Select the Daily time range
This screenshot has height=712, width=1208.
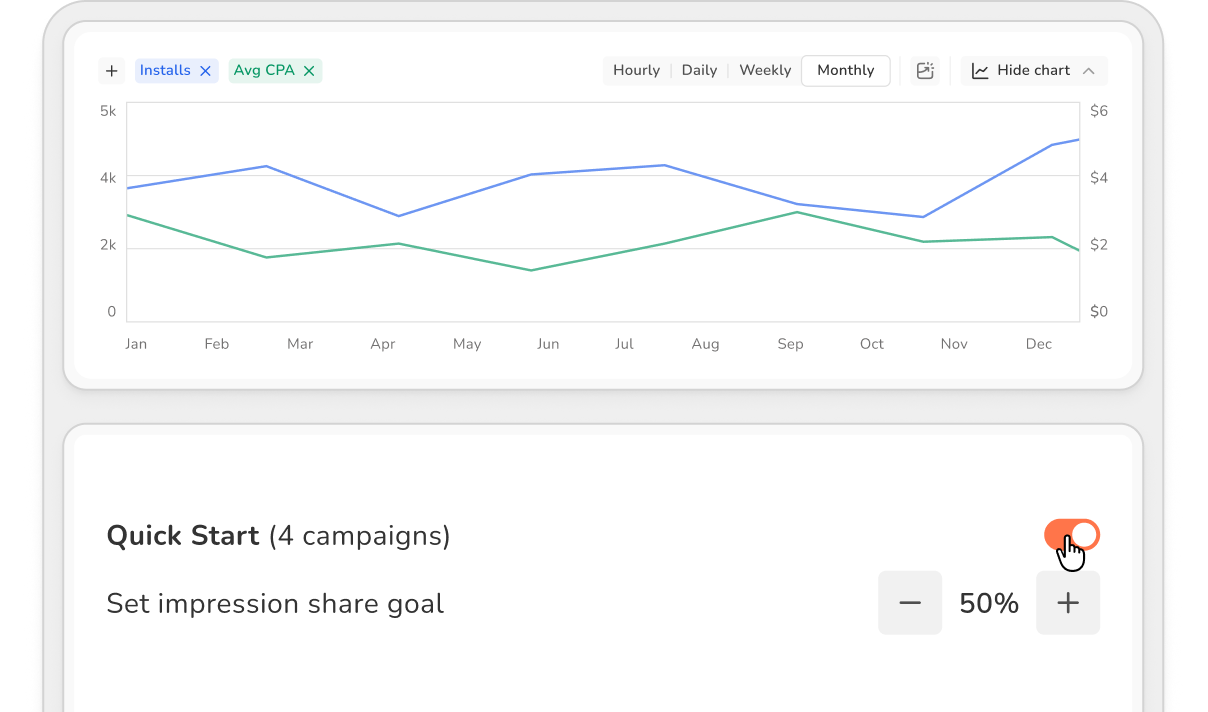699,71
